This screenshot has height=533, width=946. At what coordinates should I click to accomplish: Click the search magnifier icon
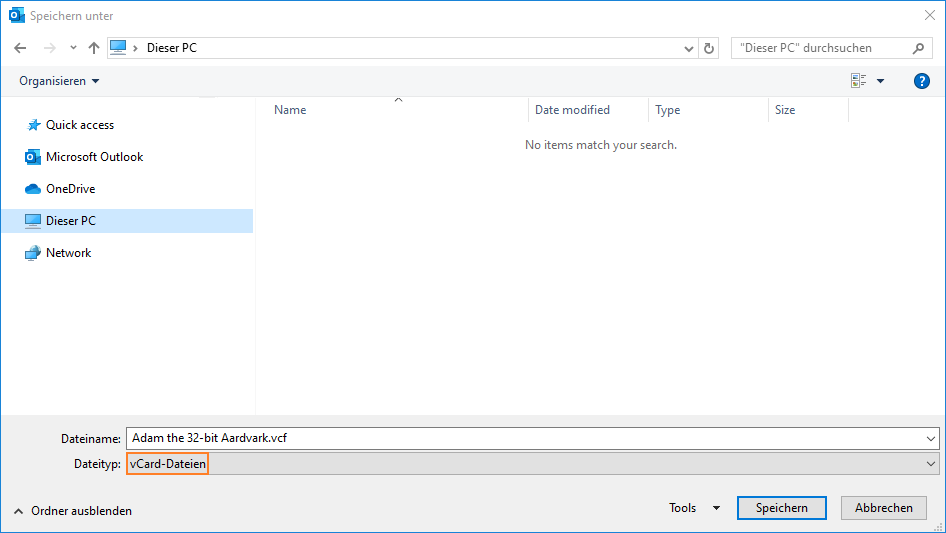coord(918,48)
